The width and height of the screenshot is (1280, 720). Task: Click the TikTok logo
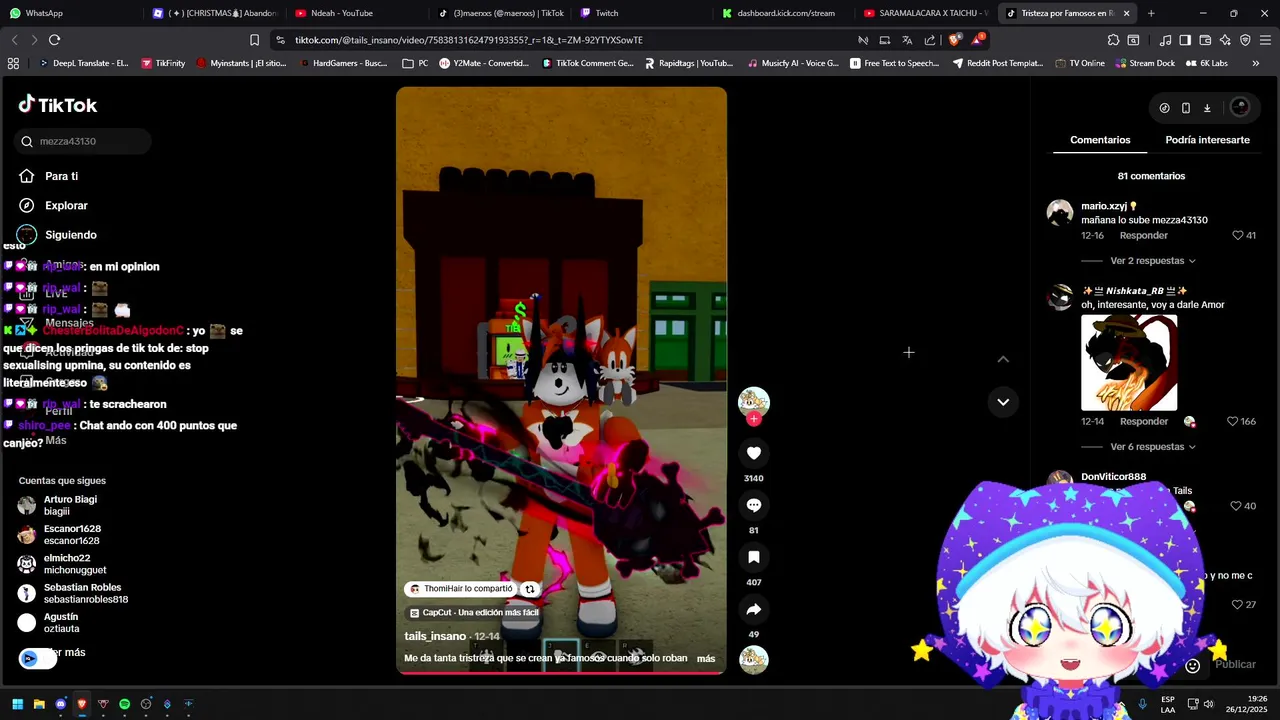(58, 105)
